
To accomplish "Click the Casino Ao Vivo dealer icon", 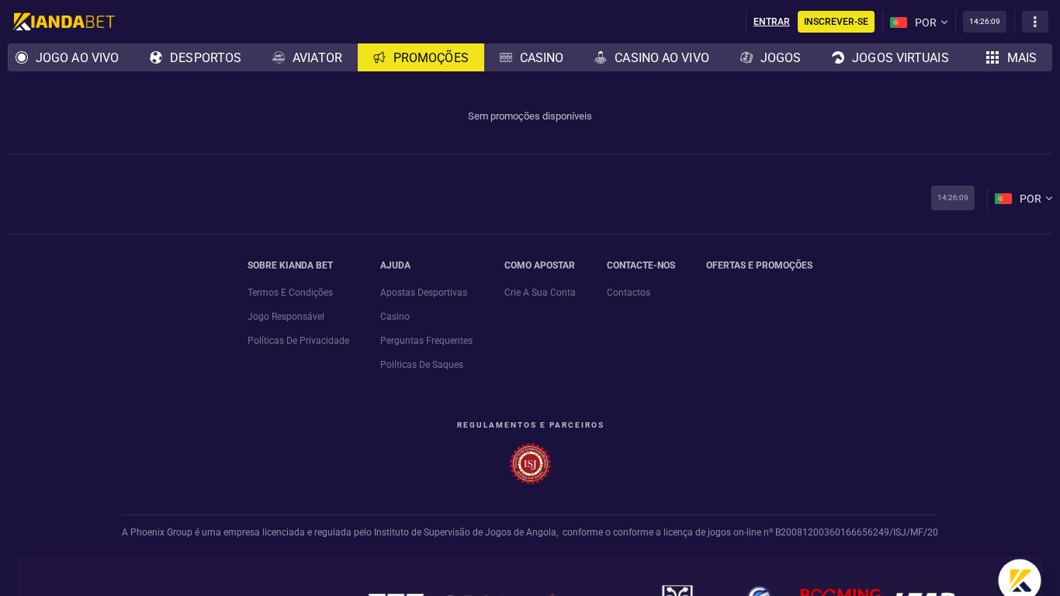I will [600, 57].
